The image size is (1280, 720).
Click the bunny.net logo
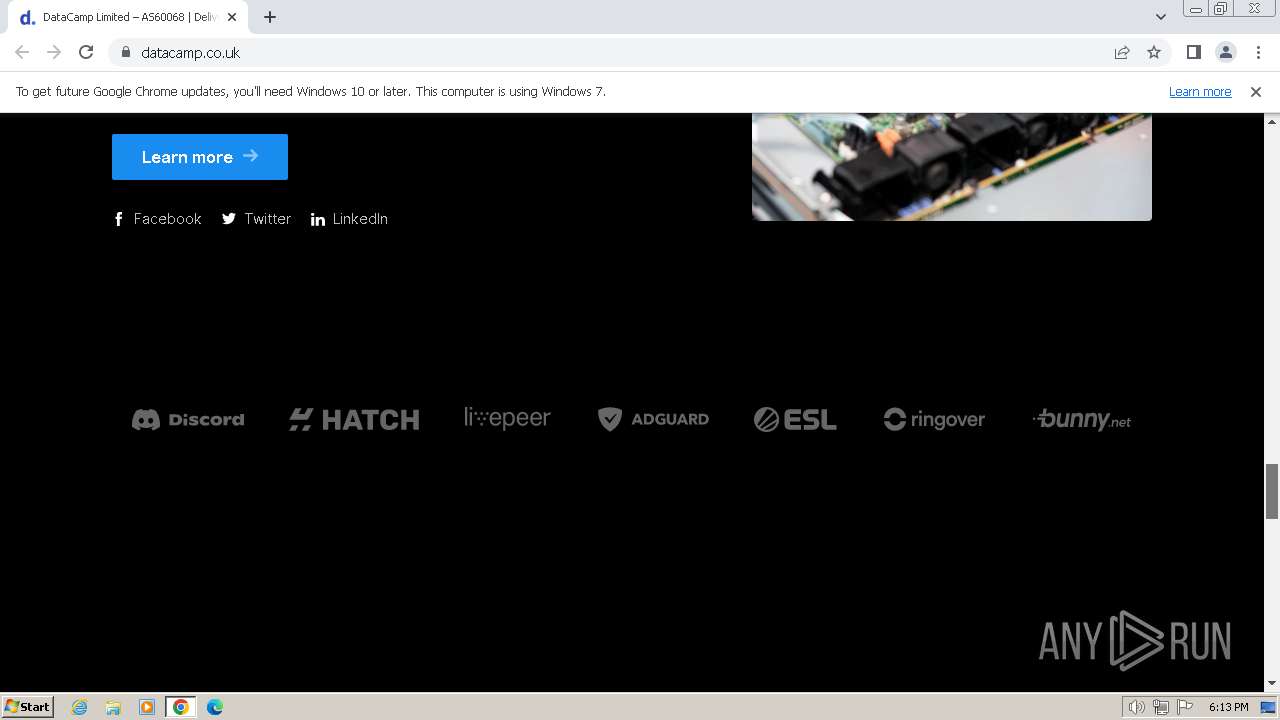coord(1082,419)
